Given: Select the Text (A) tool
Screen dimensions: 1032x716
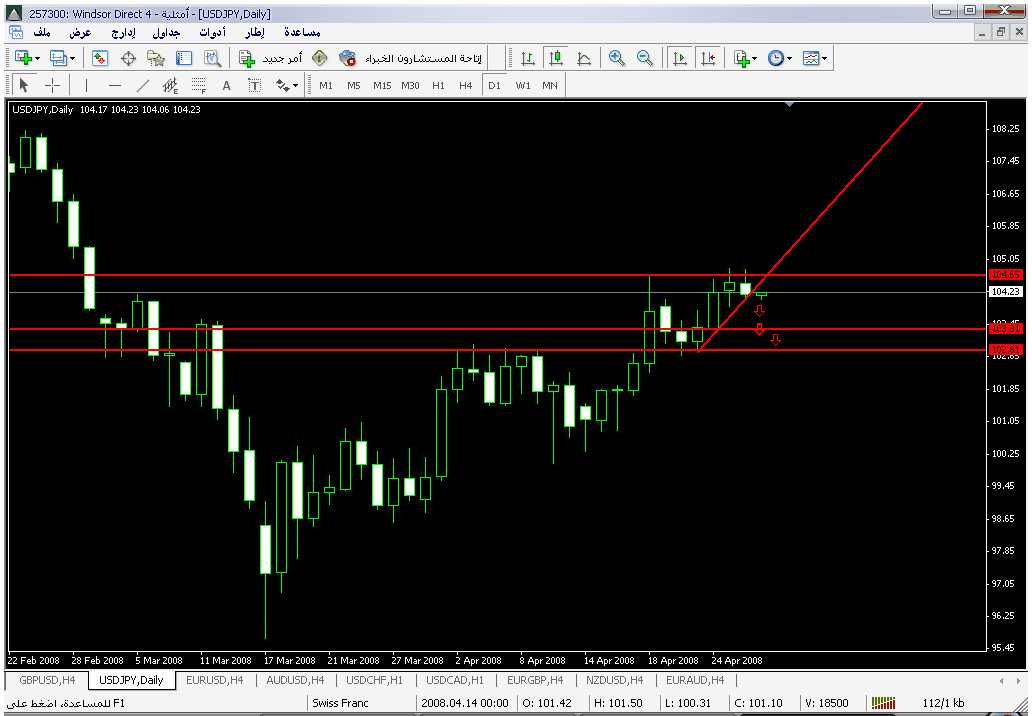Looking at the screenshot, I should pyautogui.click(x=226, y=86).
